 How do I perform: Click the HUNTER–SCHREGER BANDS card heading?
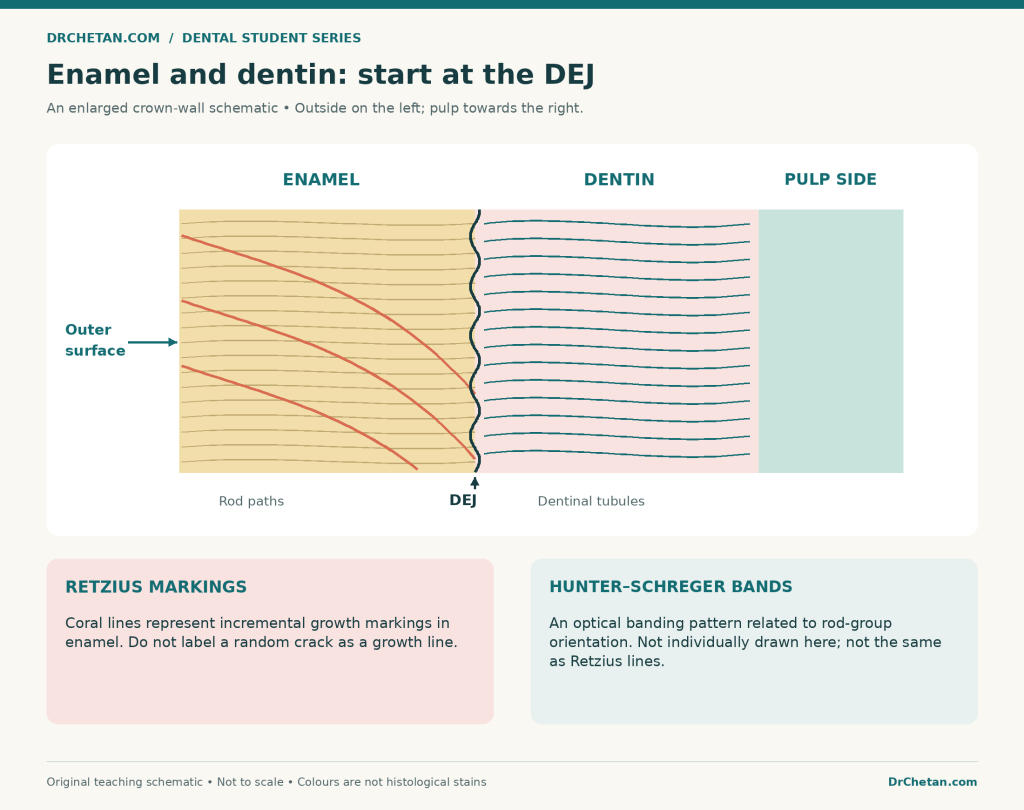click(x=671, y=587)
